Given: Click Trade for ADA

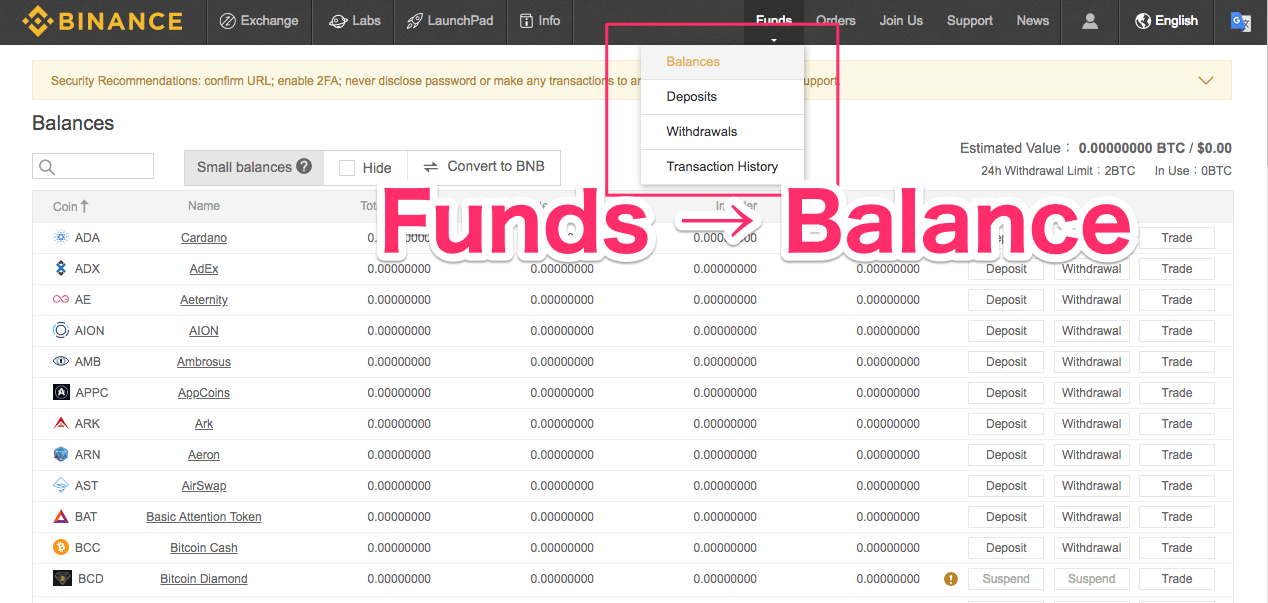Looking at the screenshot, I should pos(1177,238).
